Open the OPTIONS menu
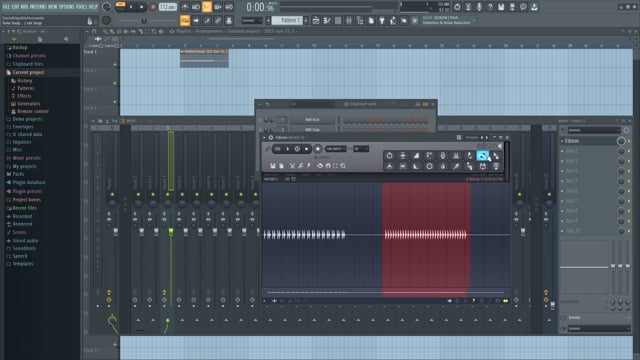This screenshot has height=360, width=640. (x=67, y=7)
